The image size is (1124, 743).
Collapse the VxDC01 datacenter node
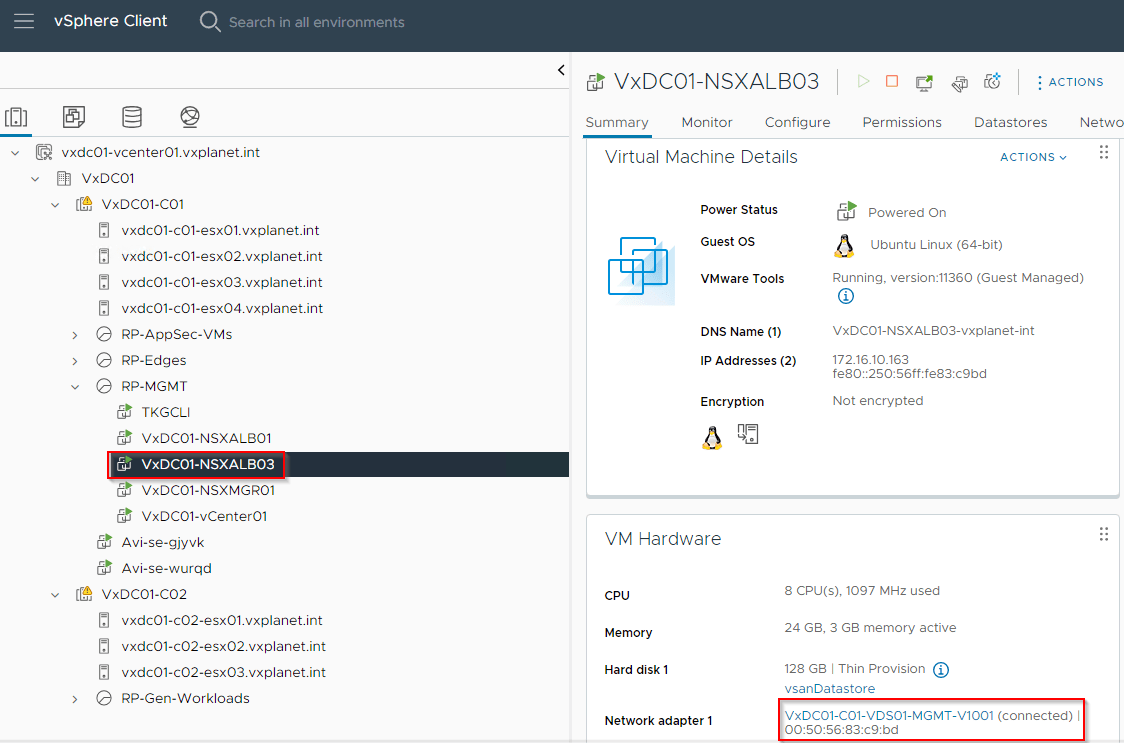[35, 179]
